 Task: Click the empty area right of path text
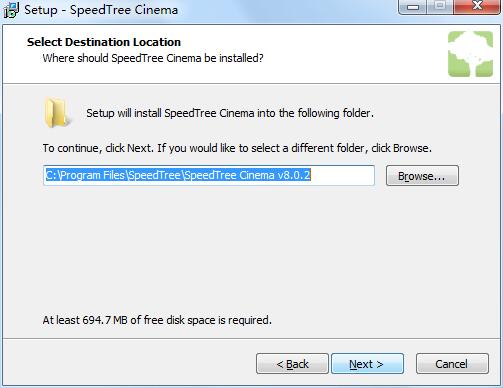point(342,175)
